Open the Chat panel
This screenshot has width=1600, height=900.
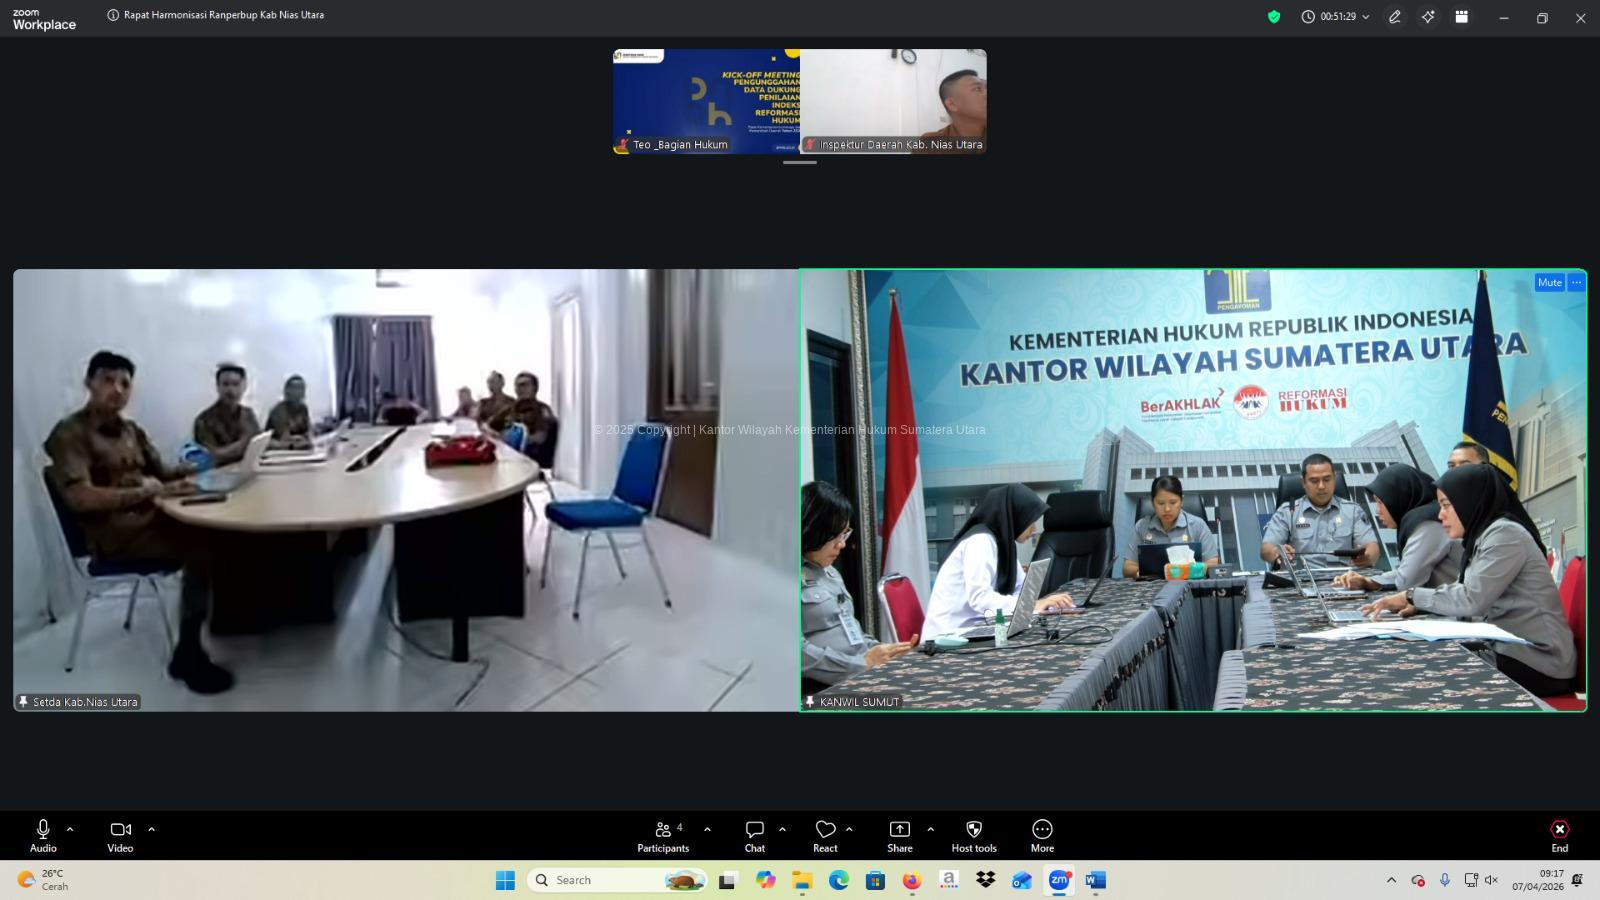755,836
